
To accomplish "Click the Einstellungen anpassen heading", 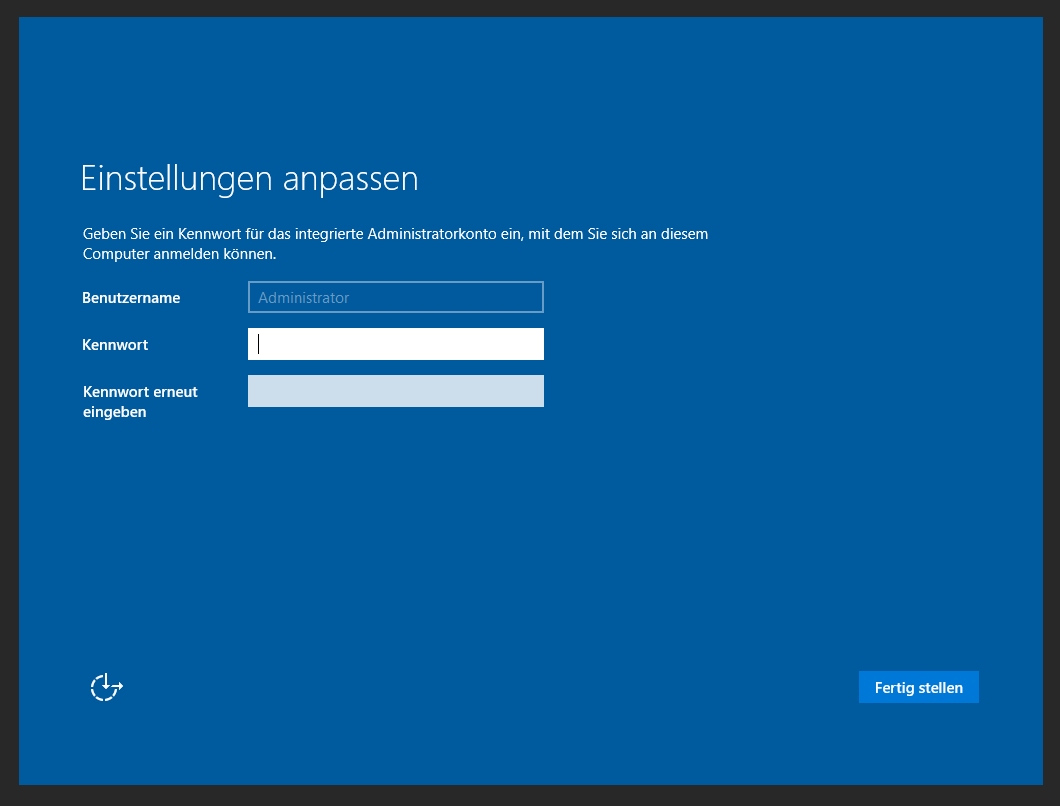I will click(249, 179).
